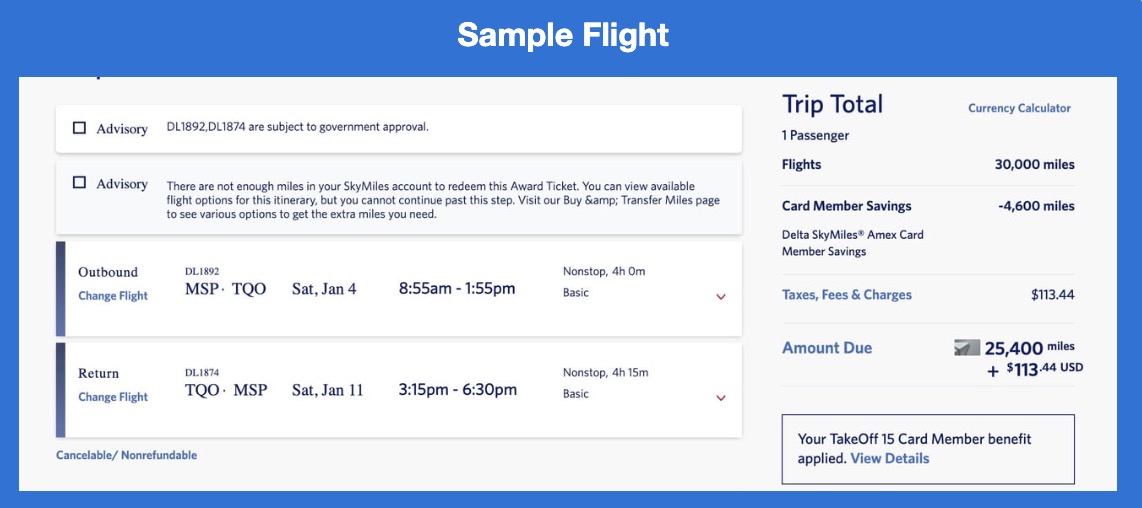The image size is (1142, 508).
Task: Expand the Return flight details chevron
Action: coord(721,398)
